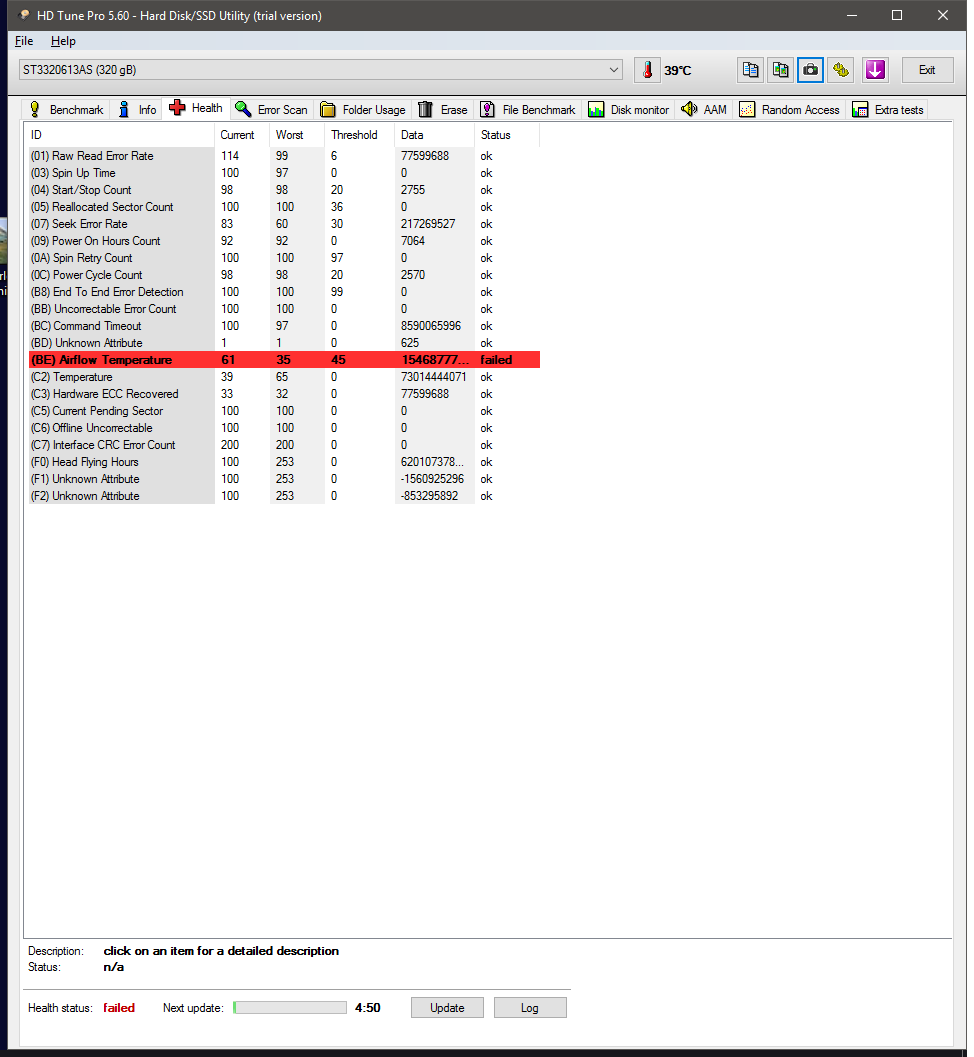Select the Spin Retry Count row
This screenshot has height=1057, width=974.
pos(284,258)
